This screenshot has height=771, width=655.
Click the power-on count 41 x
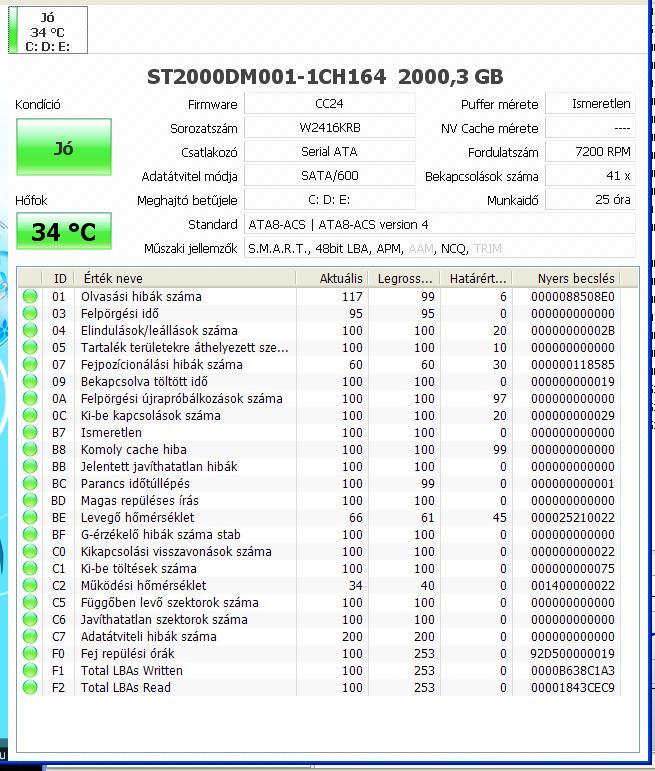click(x=591, y=176)
